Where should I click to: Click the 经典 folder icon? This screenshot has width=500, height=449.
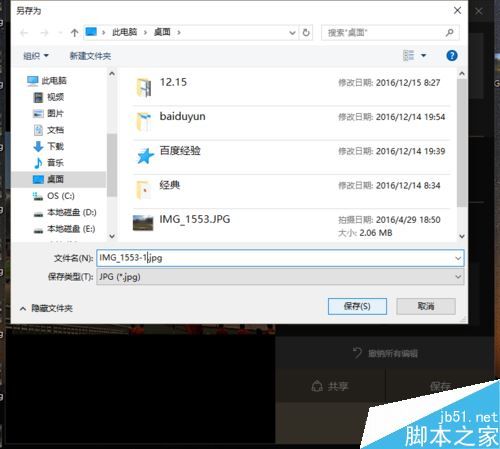pyautogui.click(x=144, y=190)
